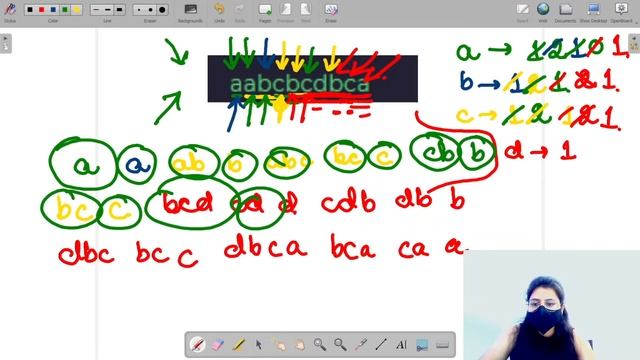Select the Highlighter marker tool
Viewport: 640px width, 360px height.
pyautogui.click(x=238, y=345)
